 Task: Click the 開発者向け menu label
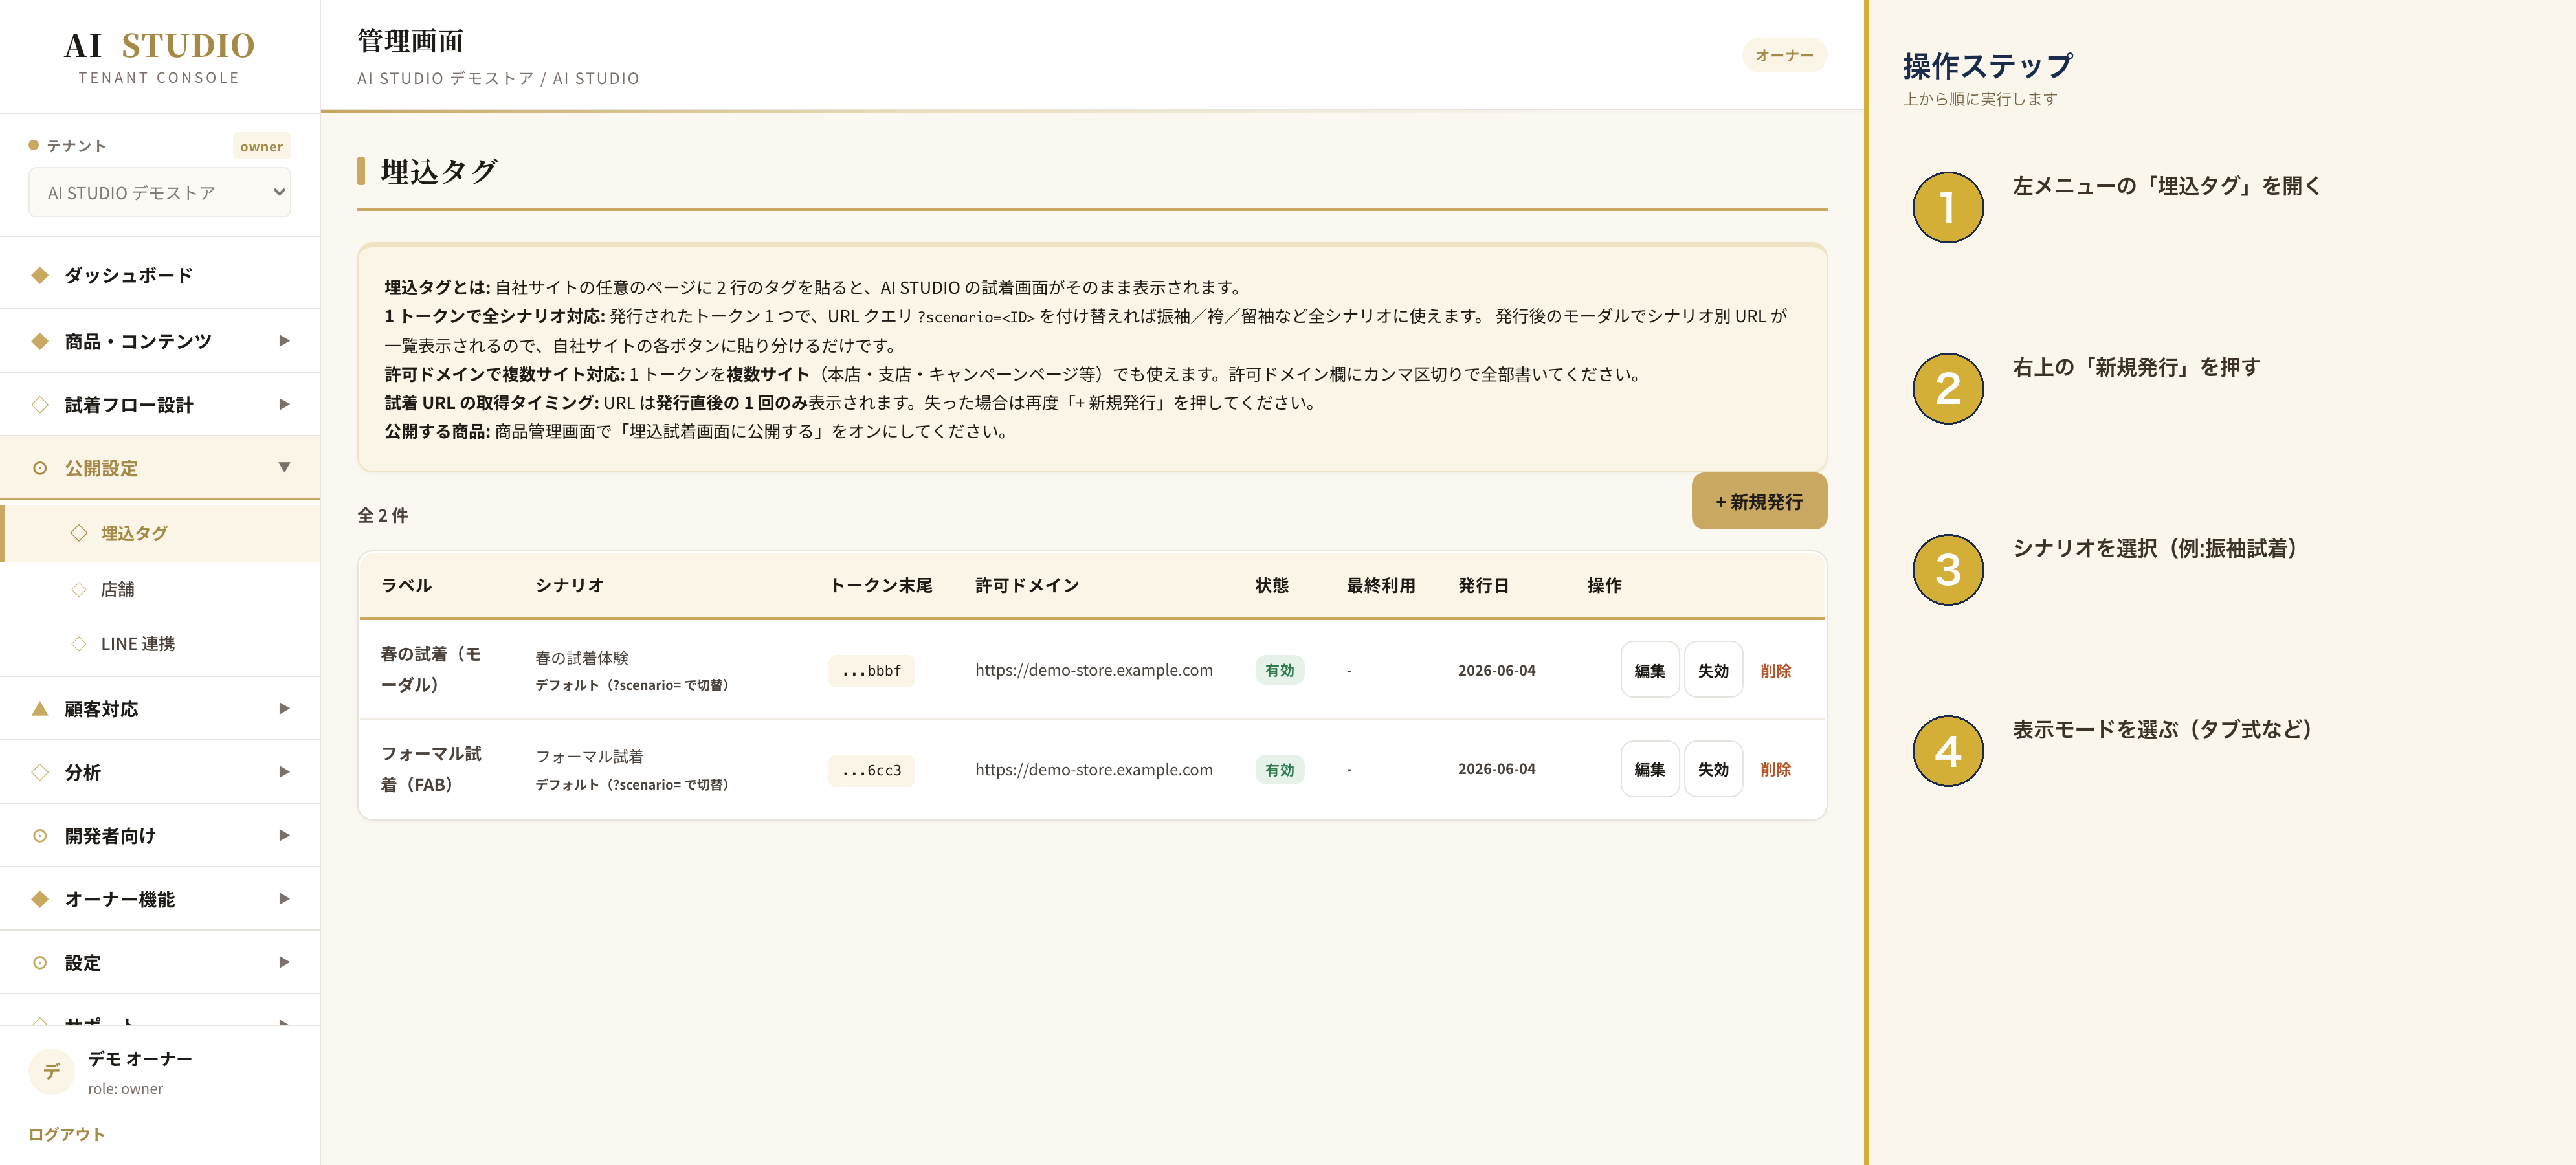[110, 836]
